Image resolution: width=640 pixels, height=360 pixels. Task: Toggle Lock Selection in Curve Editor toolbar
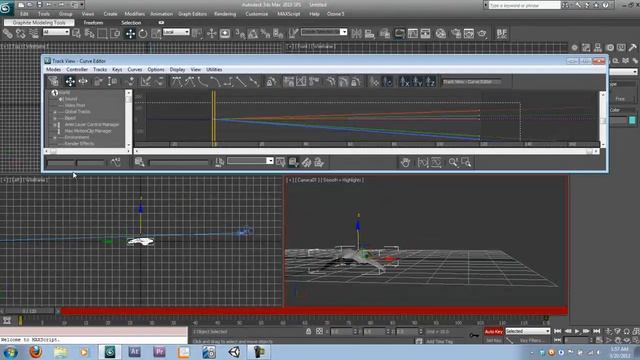click(271, 82)
